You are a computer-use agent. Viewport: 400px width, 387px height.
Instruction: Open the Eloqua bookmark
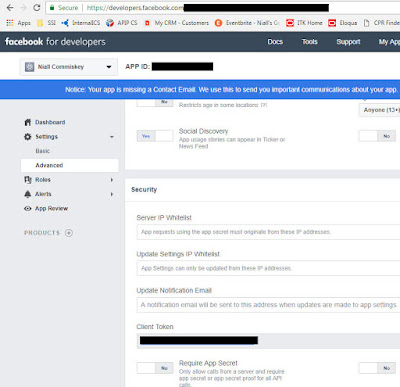click(343, 23)
